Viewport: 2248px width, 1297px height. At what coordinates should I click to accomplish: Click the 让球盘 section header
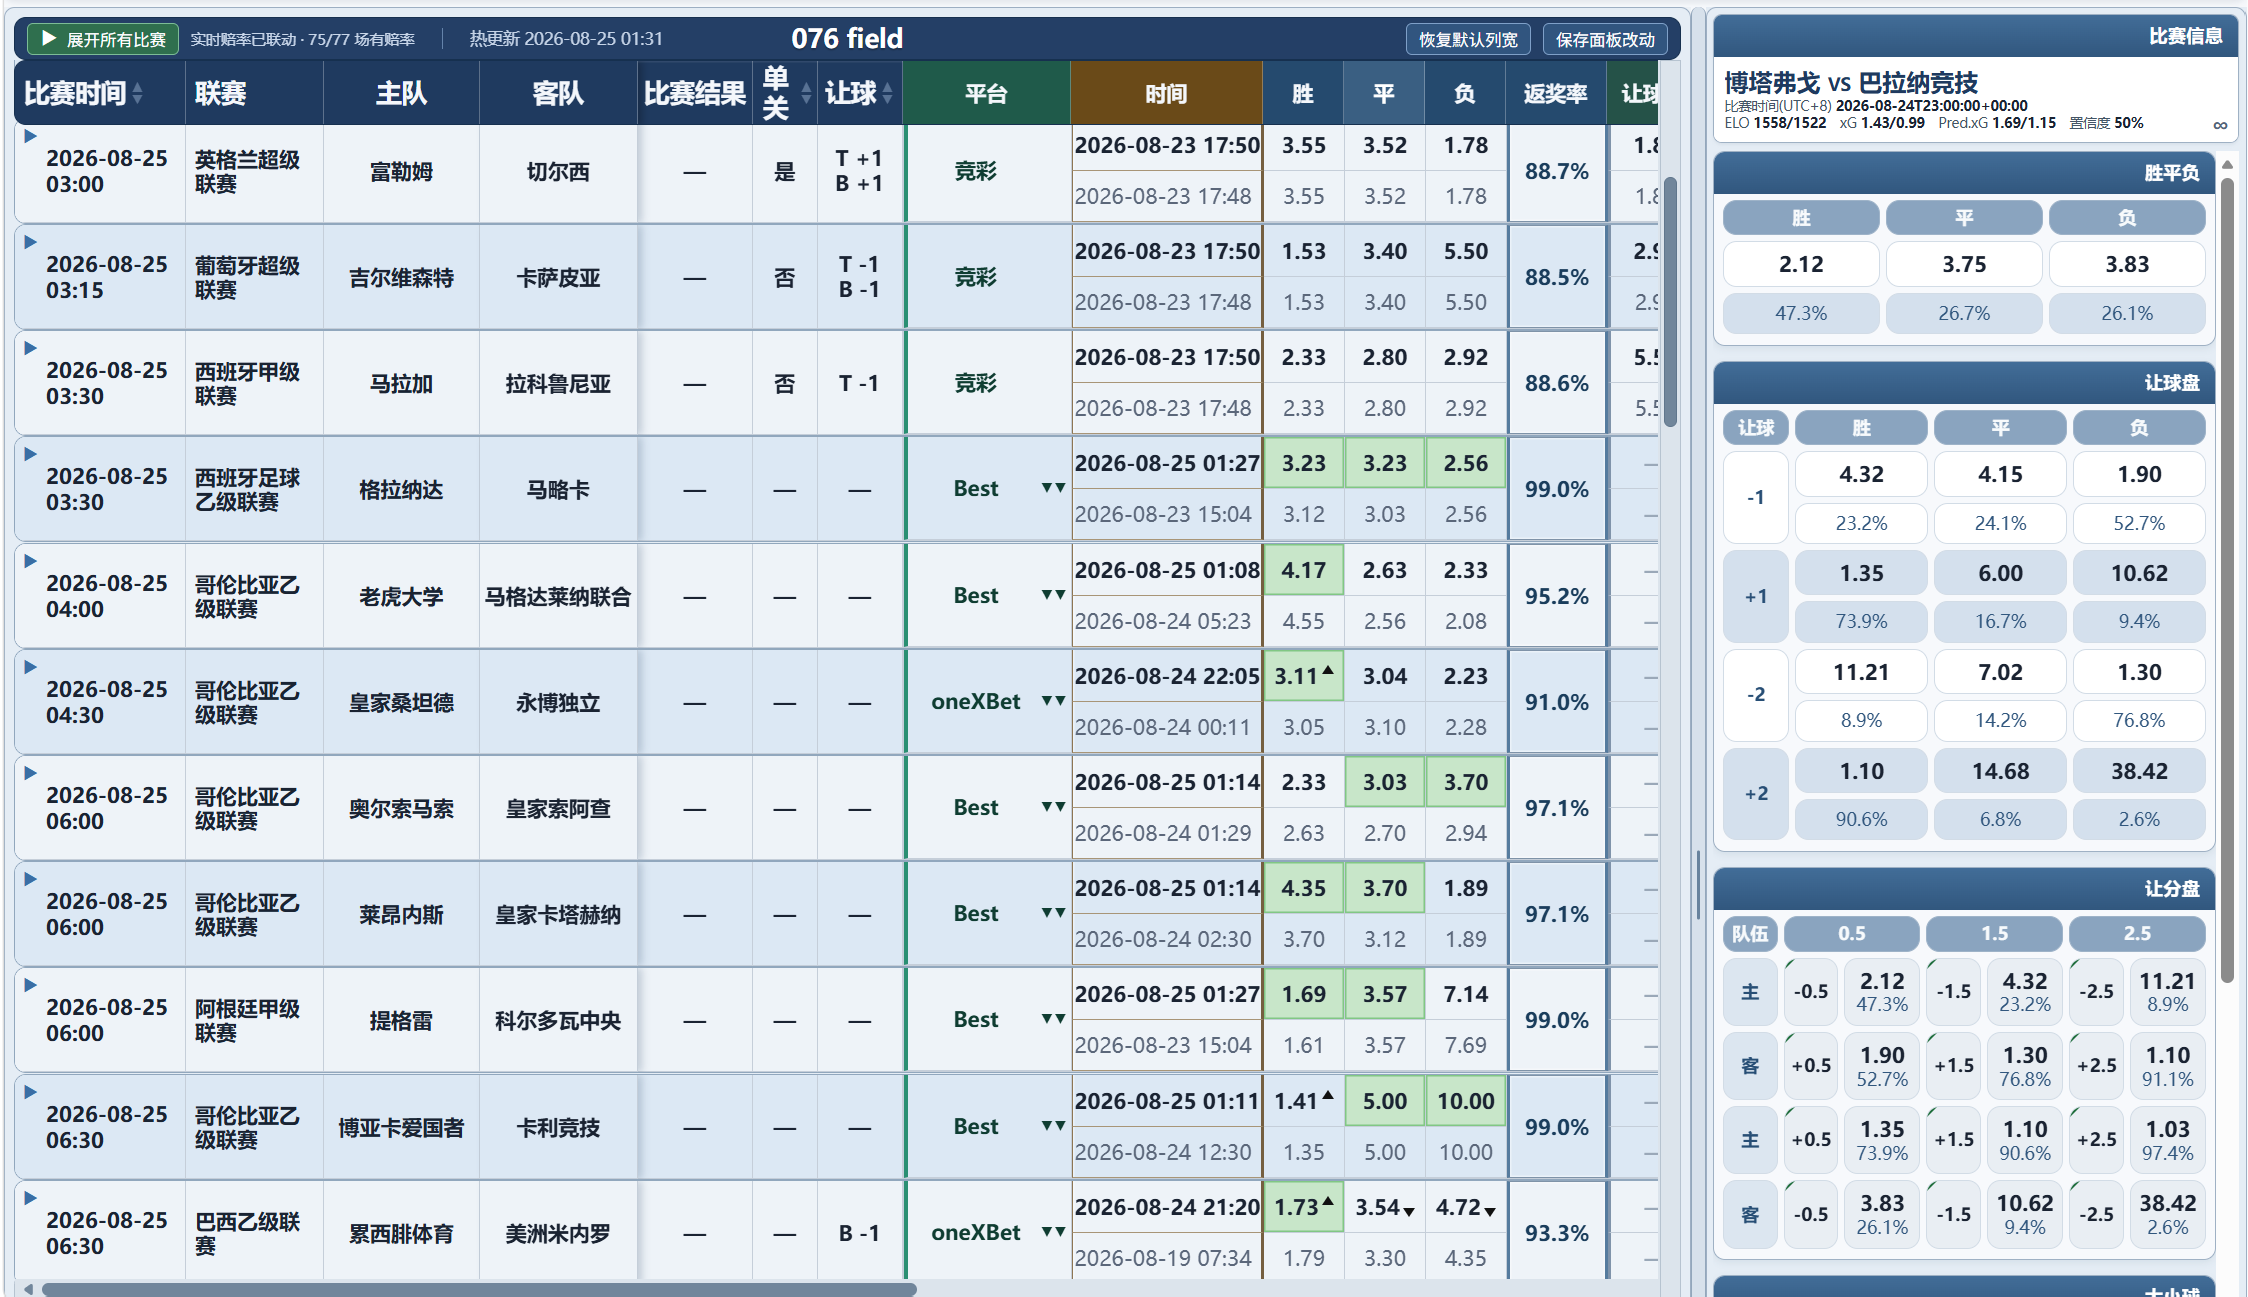pyautogui.click(x=1964, y=383)
